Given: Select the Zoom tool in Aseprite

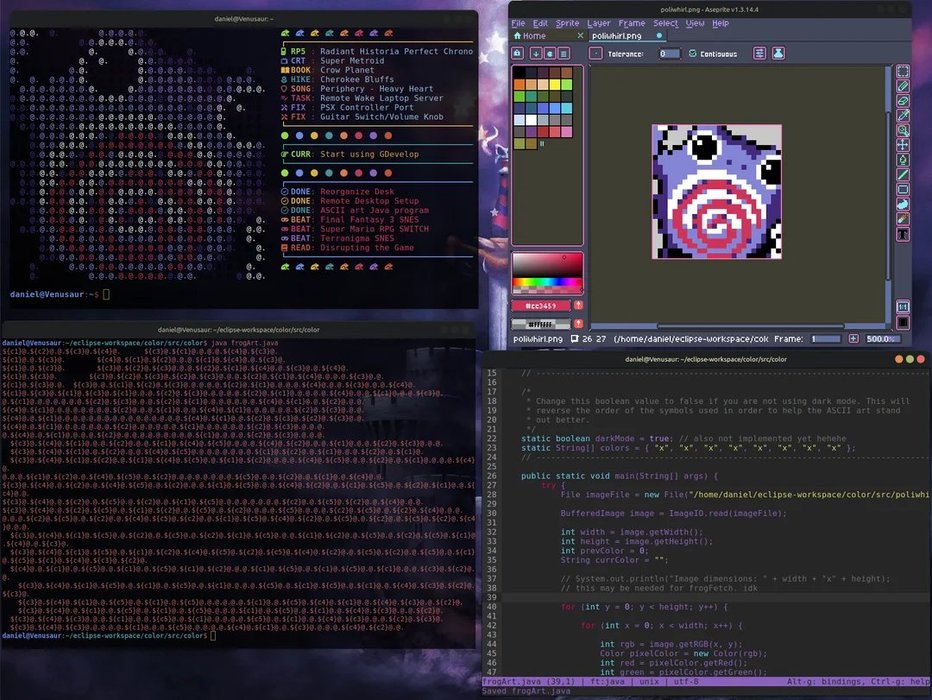Looking at the screenshot, I should click(x=903, y=130).
